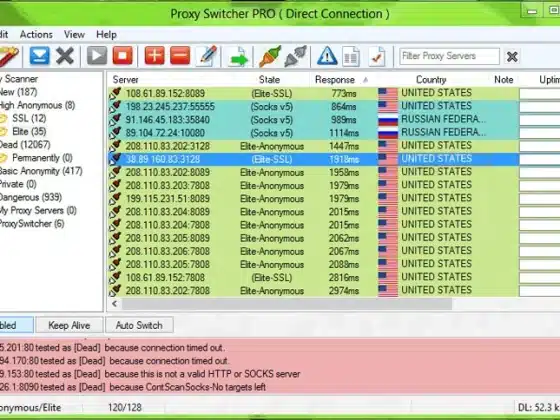
Task: Select the High Anonymous (8) folder
Action: click(x=38, y=105)
